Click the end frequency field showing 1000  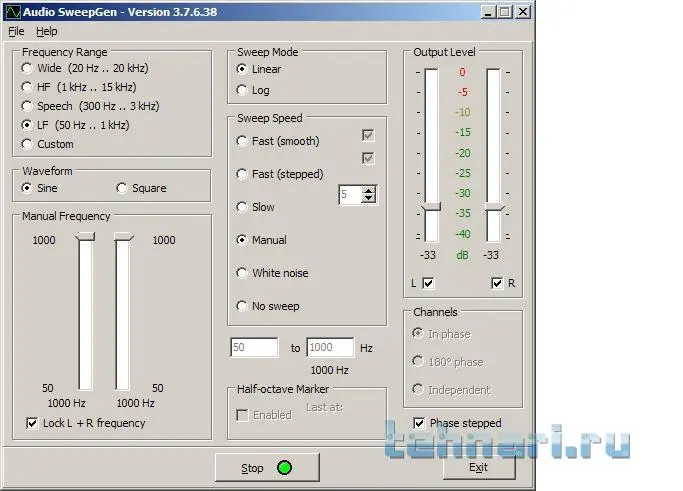click(330, 348)
